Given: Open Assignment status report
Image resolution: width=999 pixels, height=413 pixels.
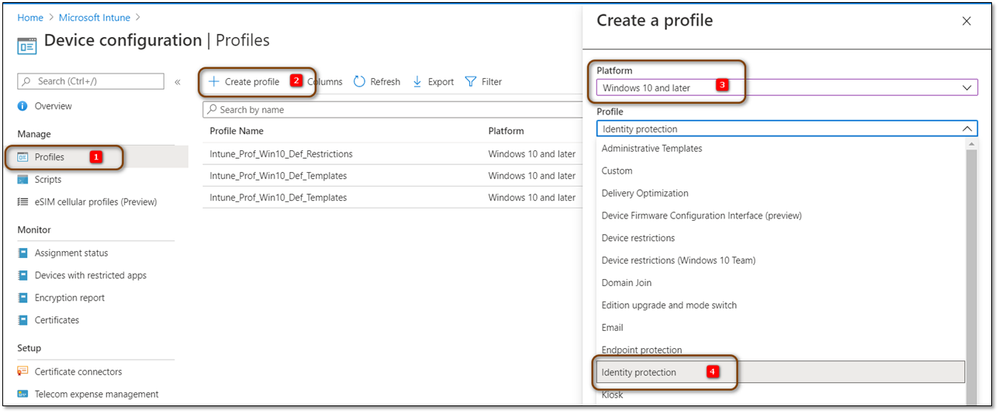Looking at the screenshot, I should (x=71, y=253).
